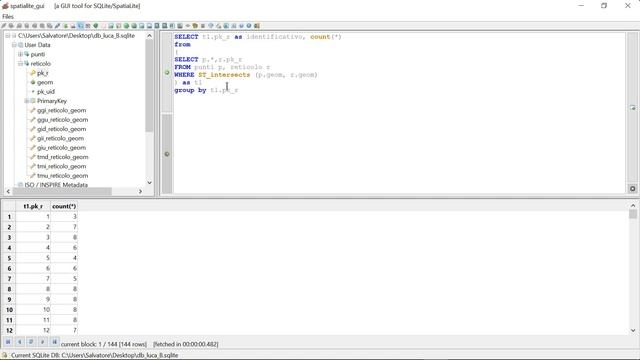Click the count(*) column header
The image size is (640, 360).
click(64, 206)
